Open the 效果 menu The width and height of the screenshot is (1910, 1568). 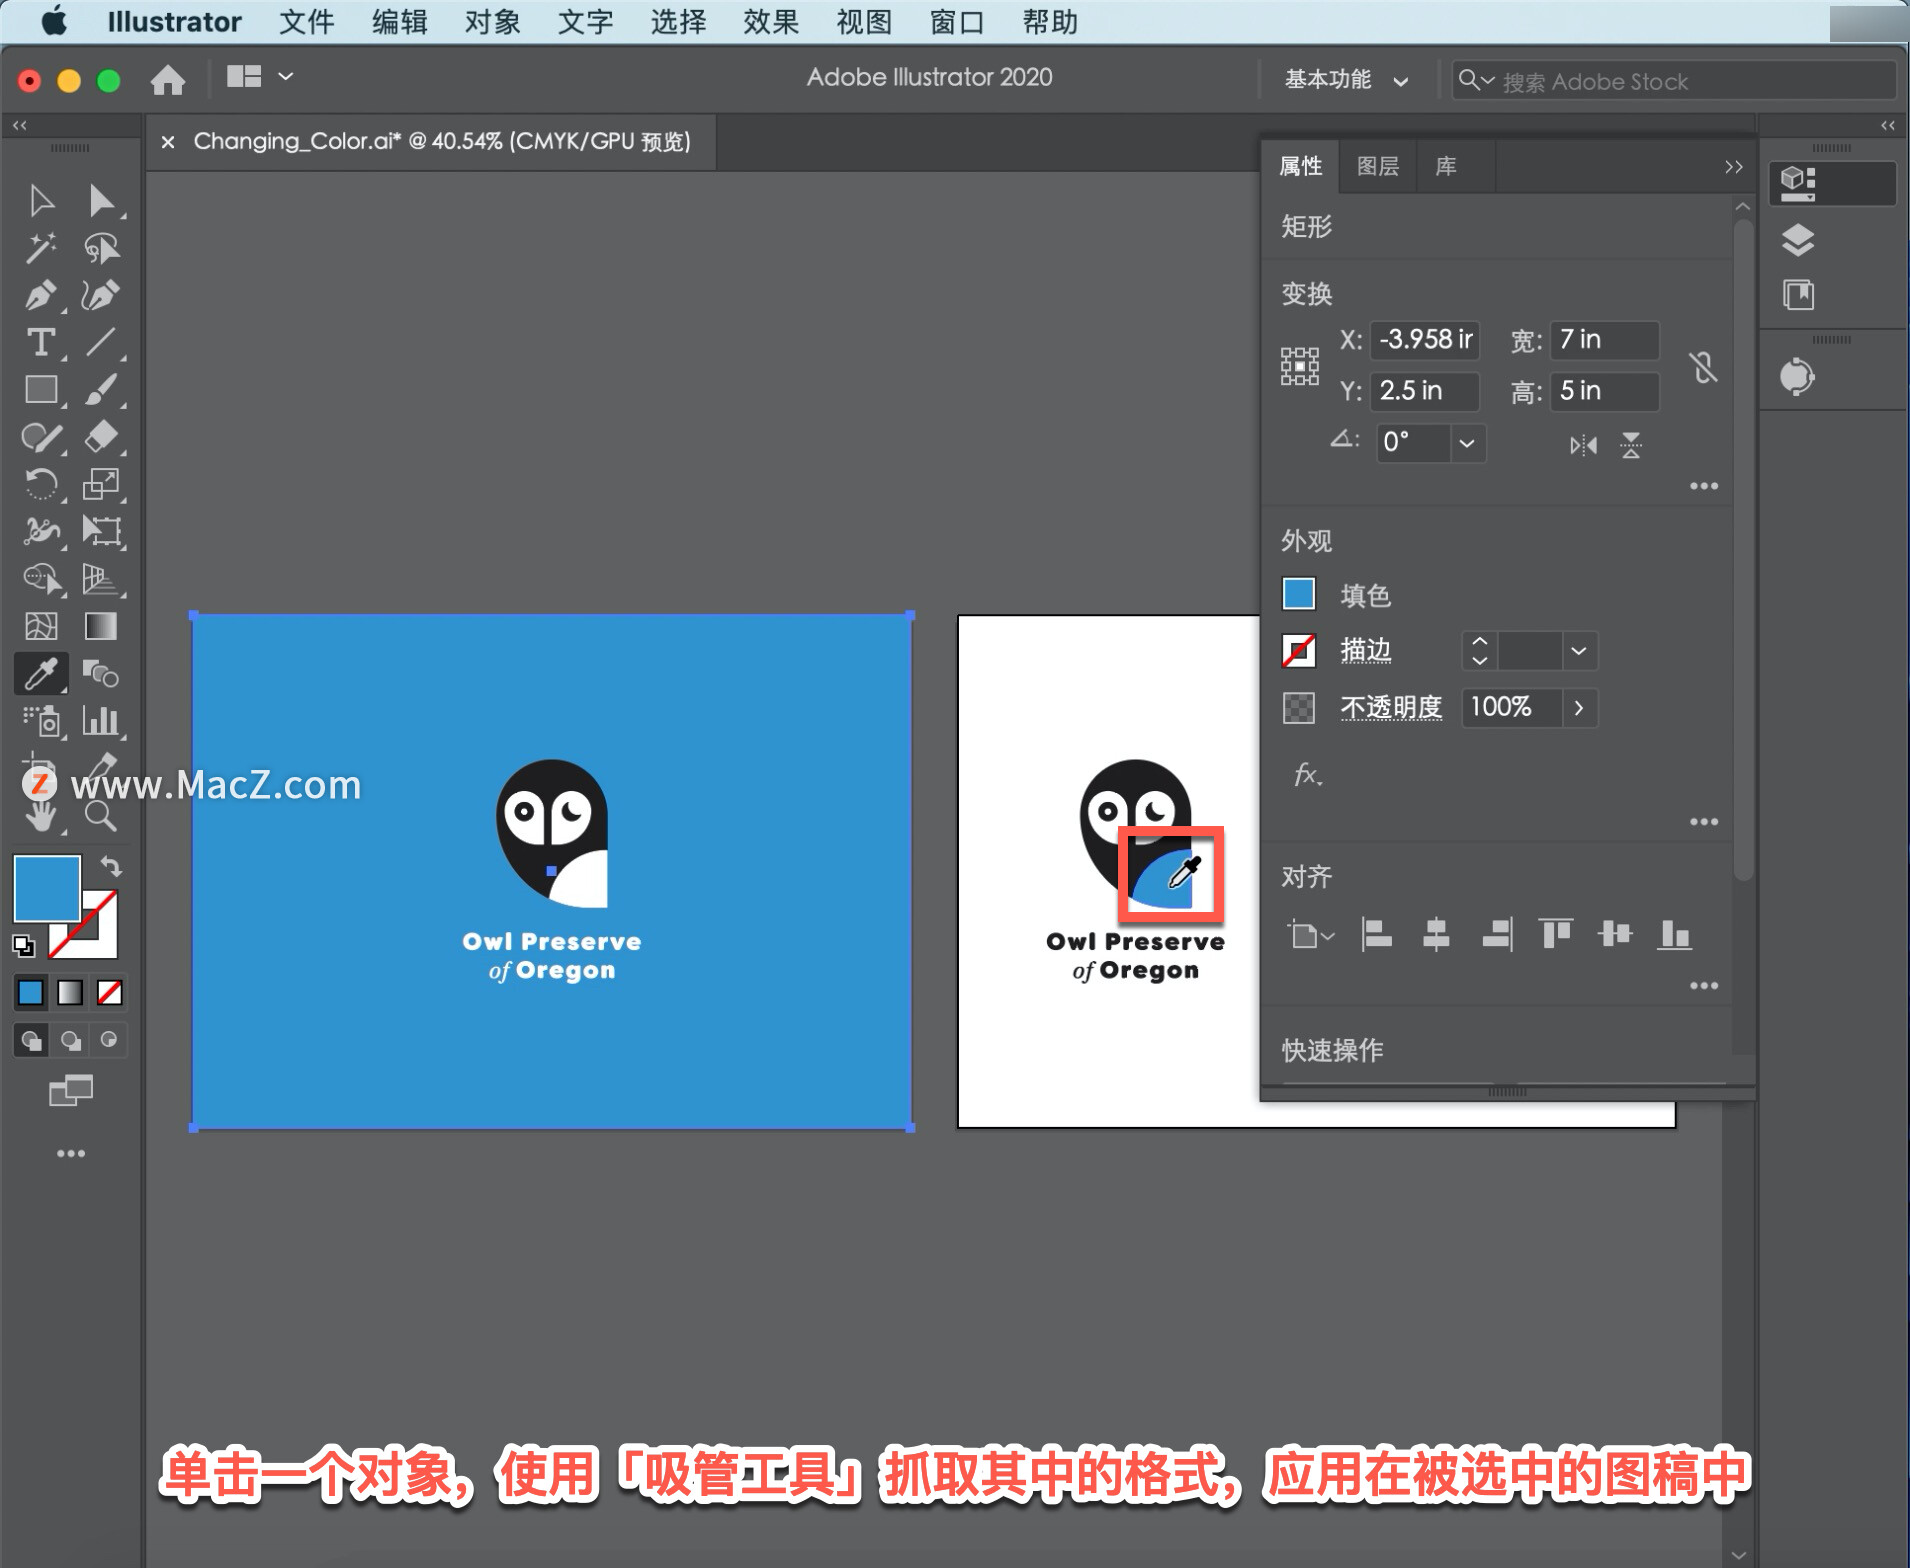point(771,22)
